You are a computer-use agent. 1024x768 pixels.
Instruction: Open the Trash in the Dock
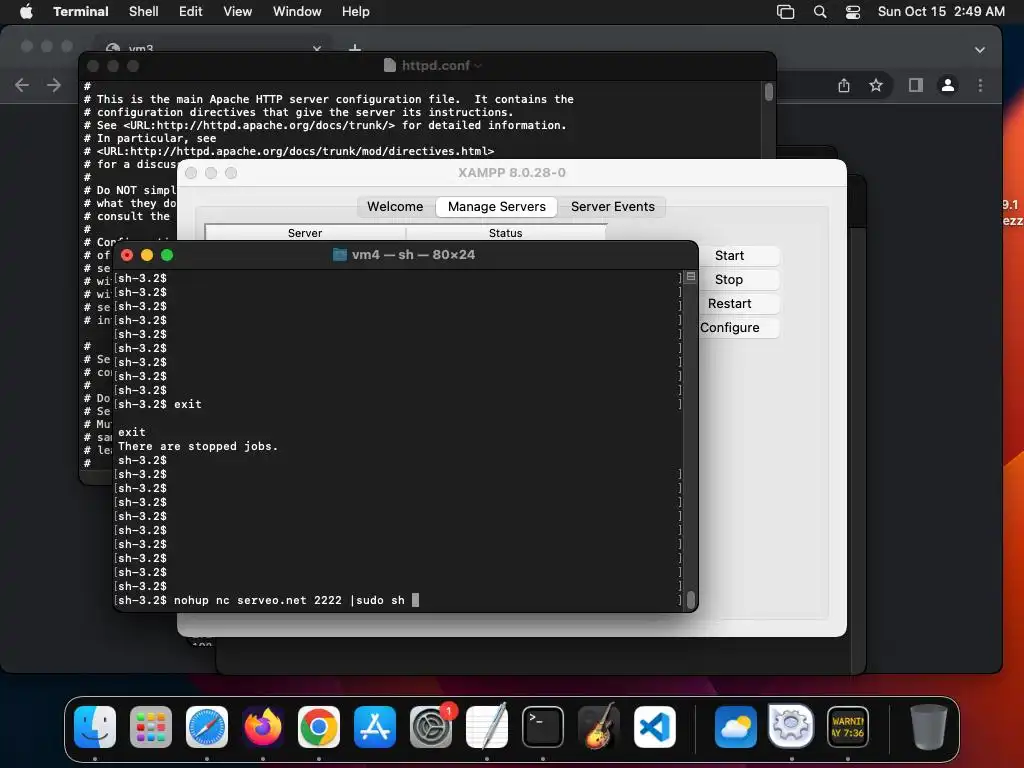(929, 726)
